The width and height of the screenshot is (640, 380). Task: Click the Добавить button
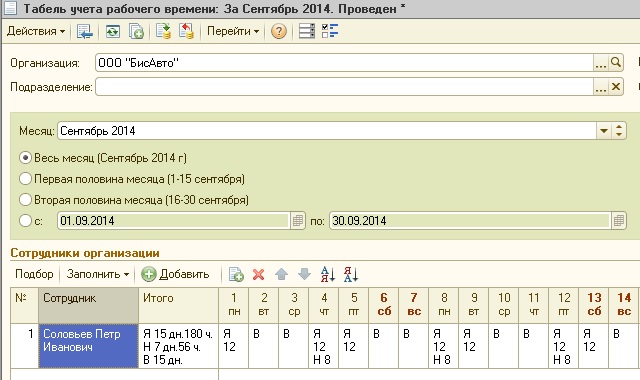(176, 274)
